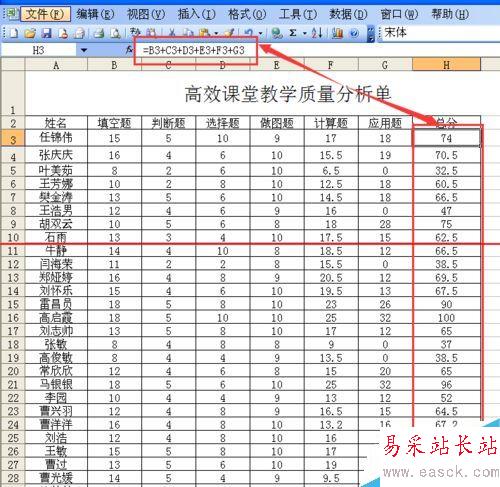This screenshot has height=487, width=500.
Task: Select row 16 header
Action: click(13, 317)
